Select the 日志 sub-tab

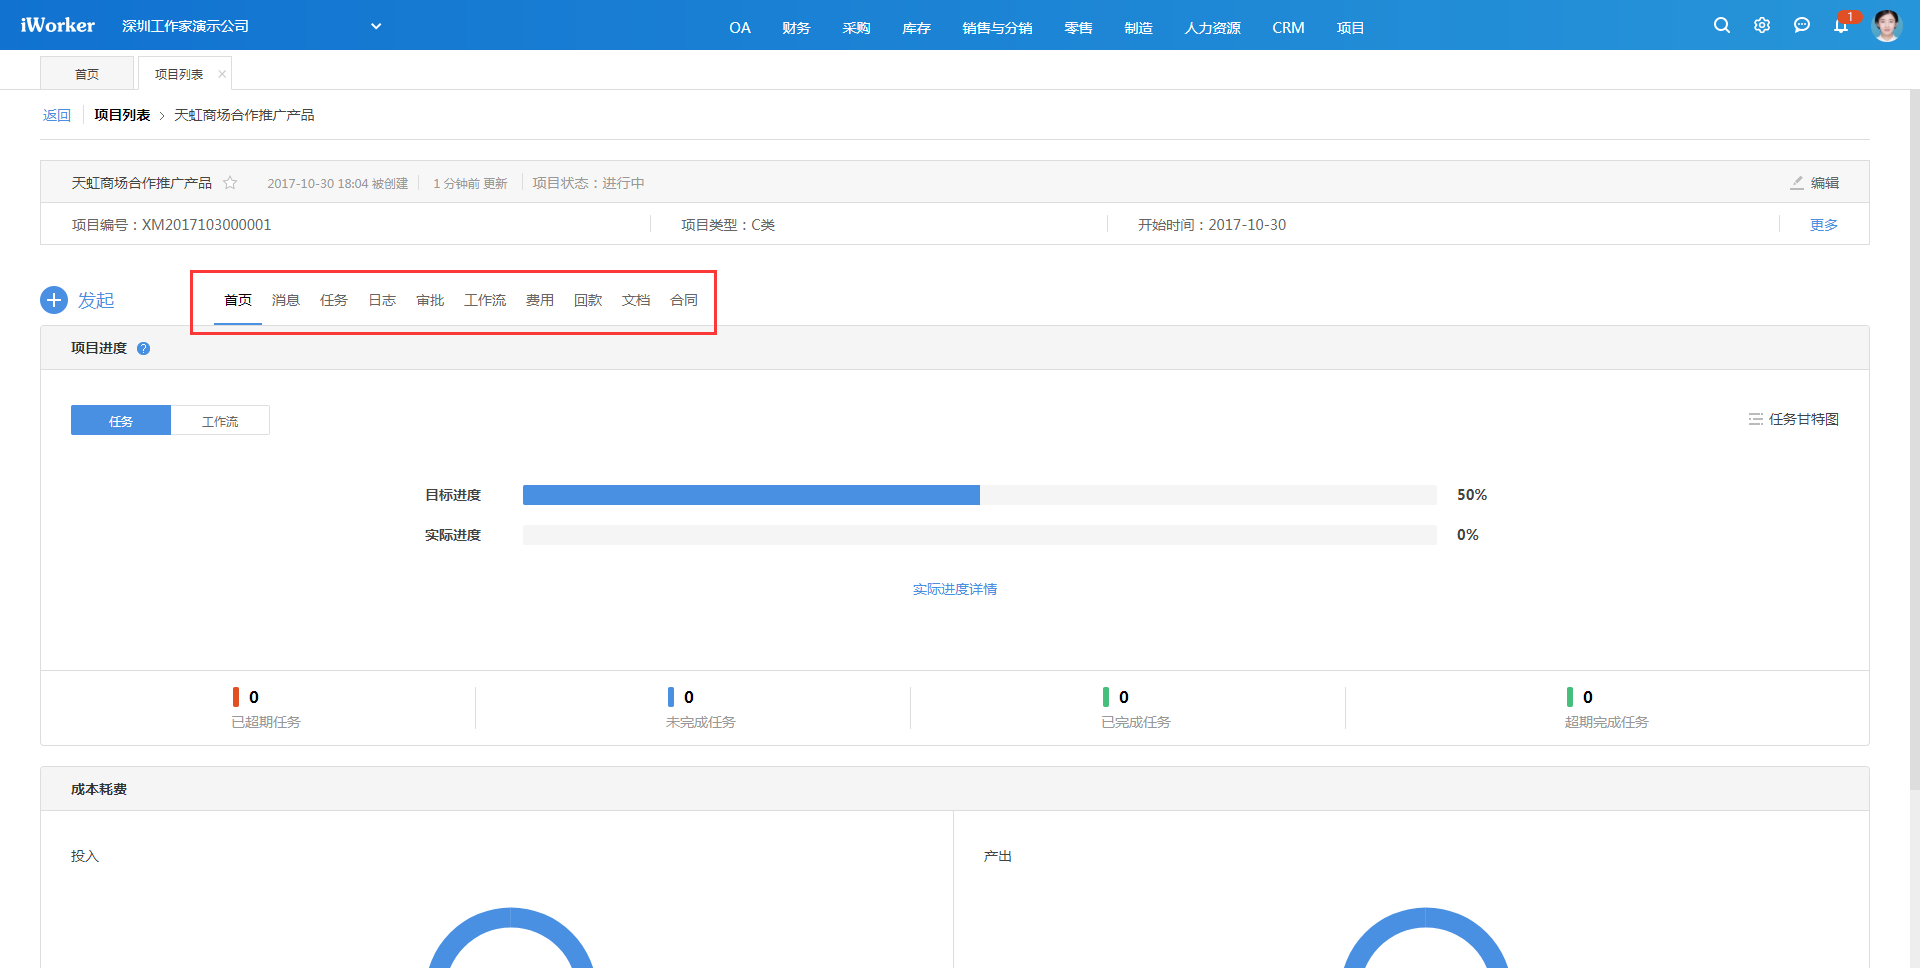pos(382,300)
